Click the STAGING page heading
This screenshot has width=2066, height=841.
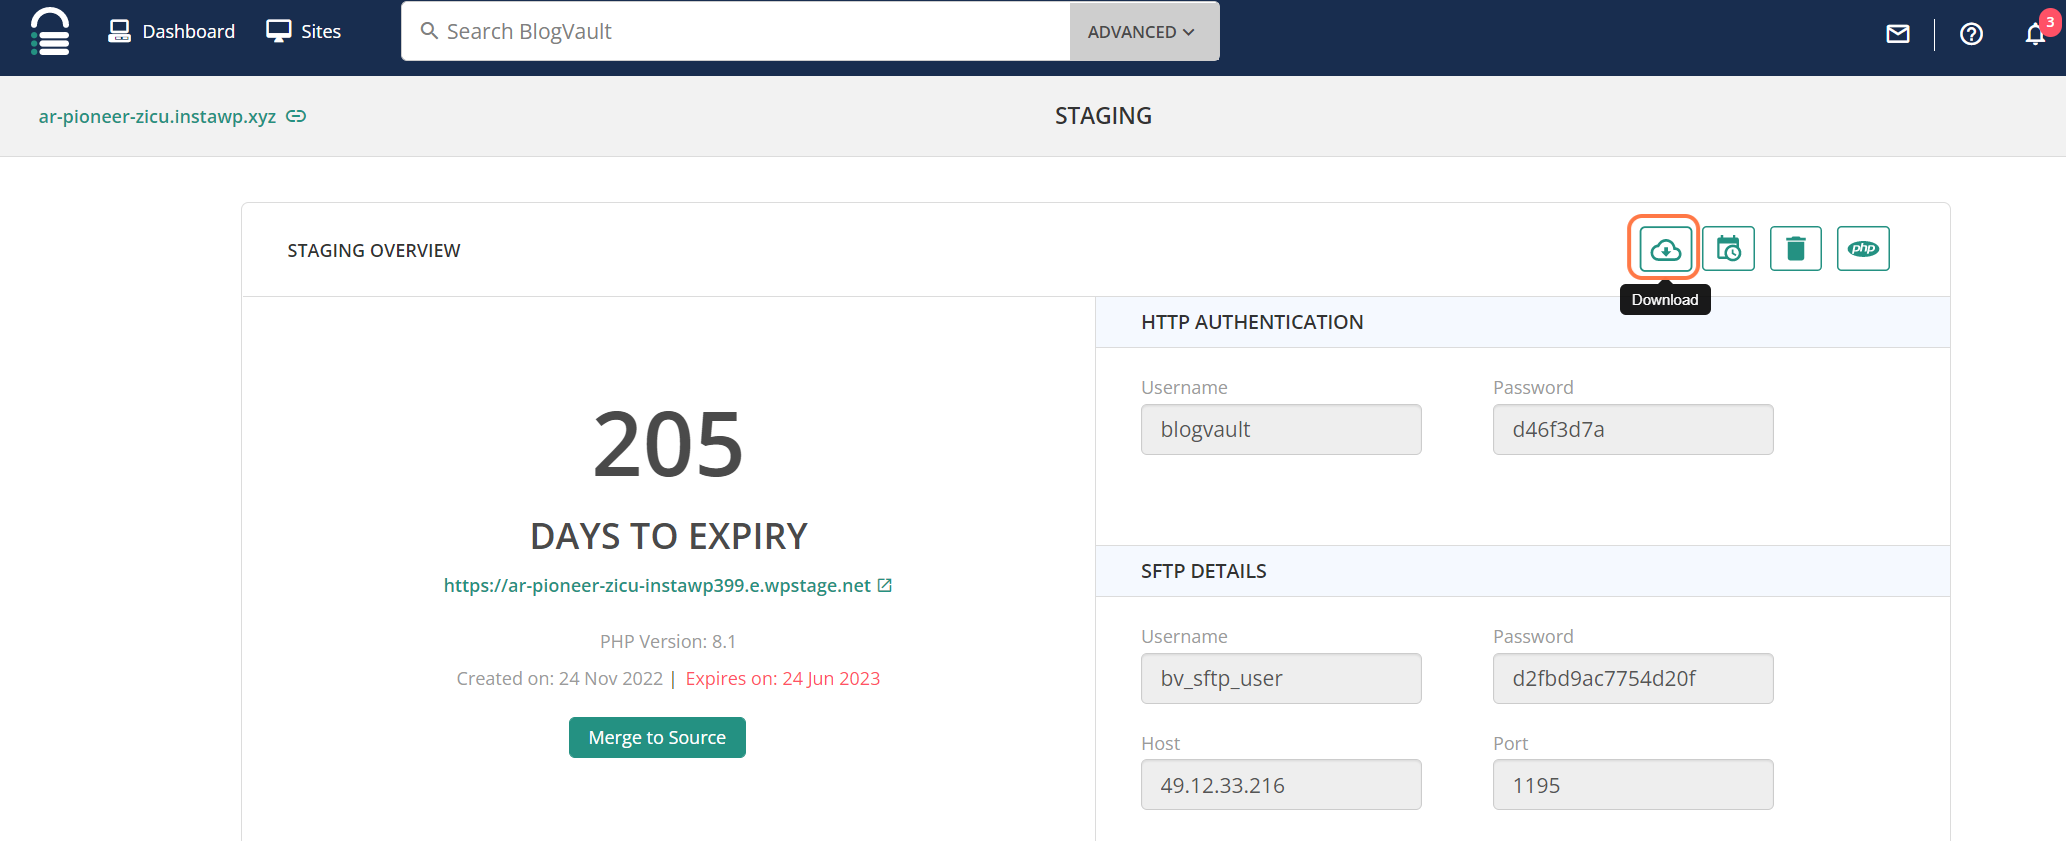coord(1103,116)
